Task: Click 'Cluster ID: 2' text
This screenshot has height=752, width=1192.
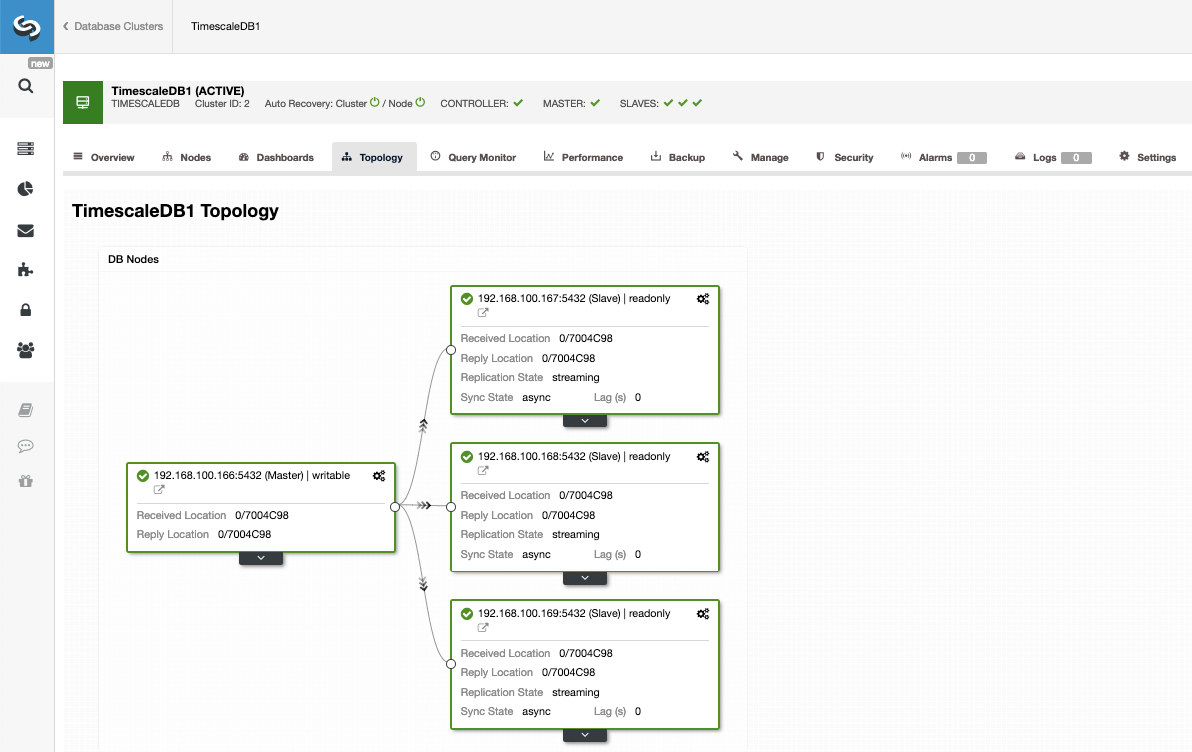Action: [222, 103]
